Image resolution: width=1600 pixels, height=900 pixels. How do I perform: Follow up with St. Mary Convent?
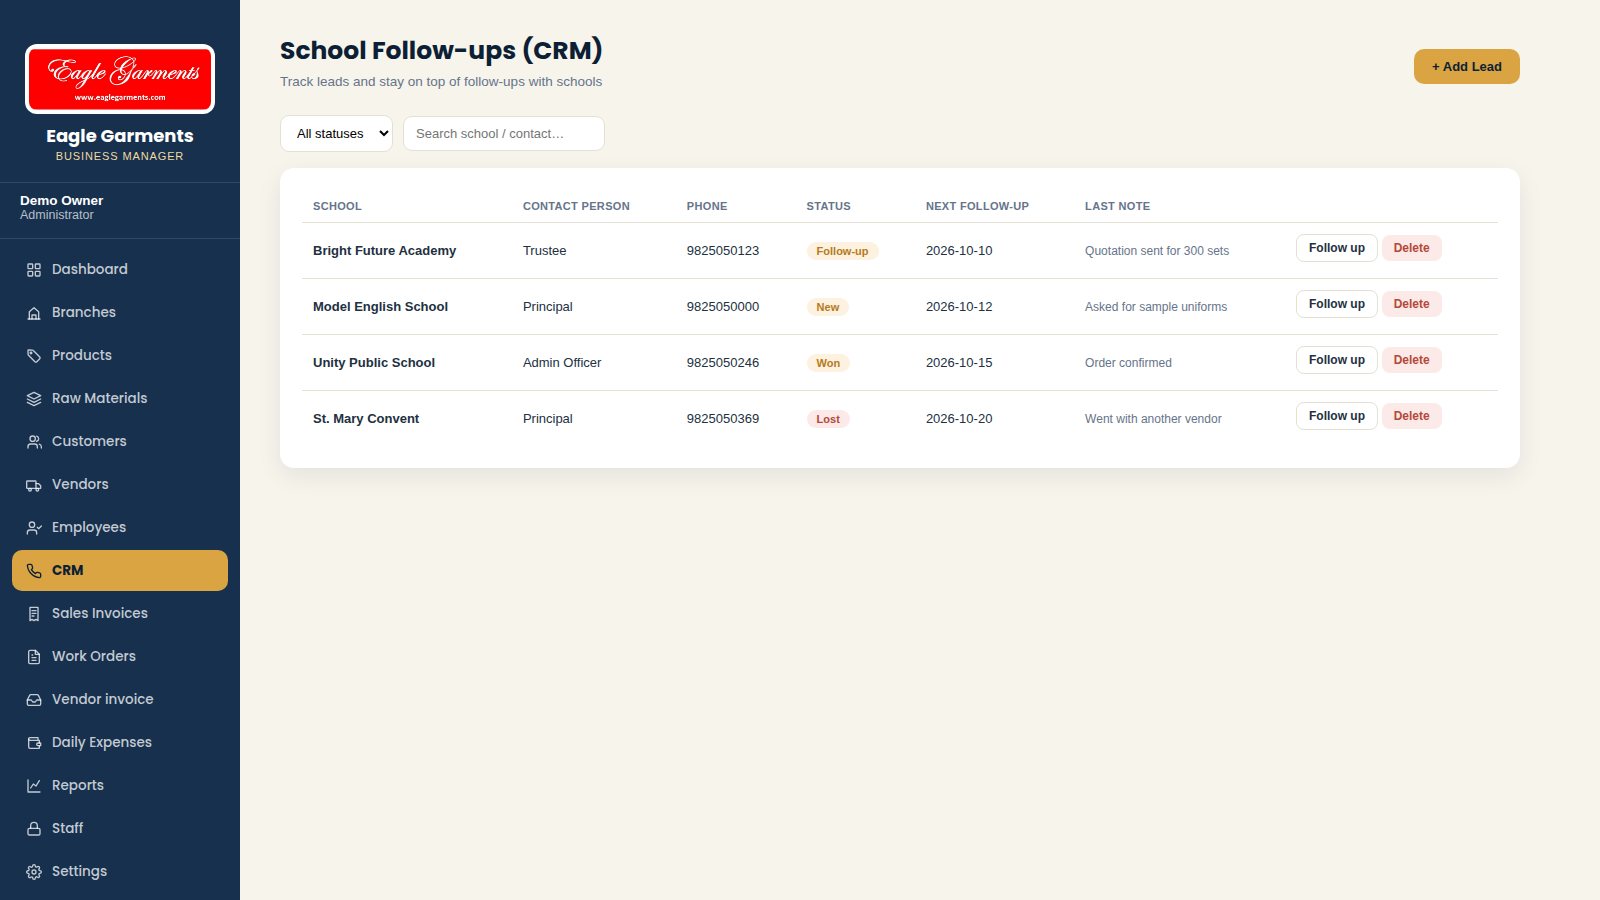(1336, 416)
